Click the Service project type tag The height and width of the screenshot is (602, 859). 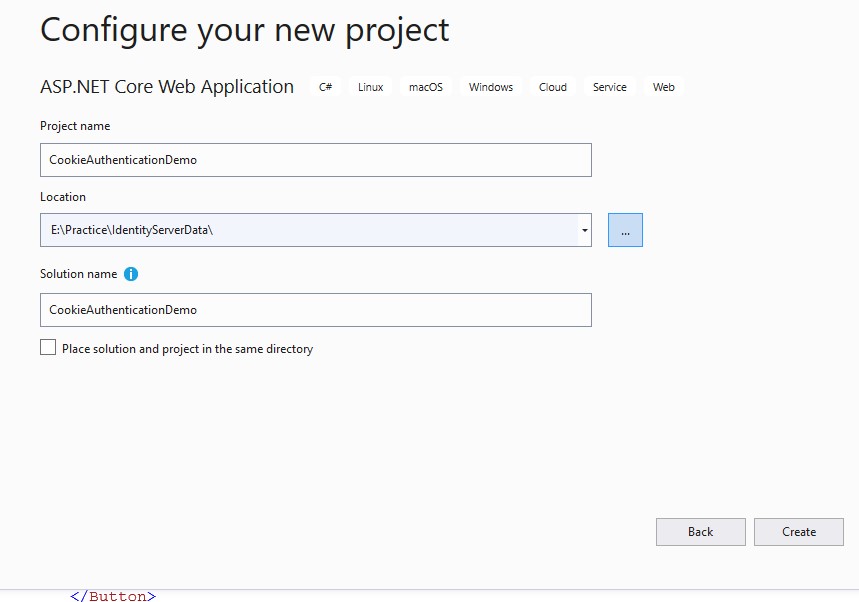point(610,87)
